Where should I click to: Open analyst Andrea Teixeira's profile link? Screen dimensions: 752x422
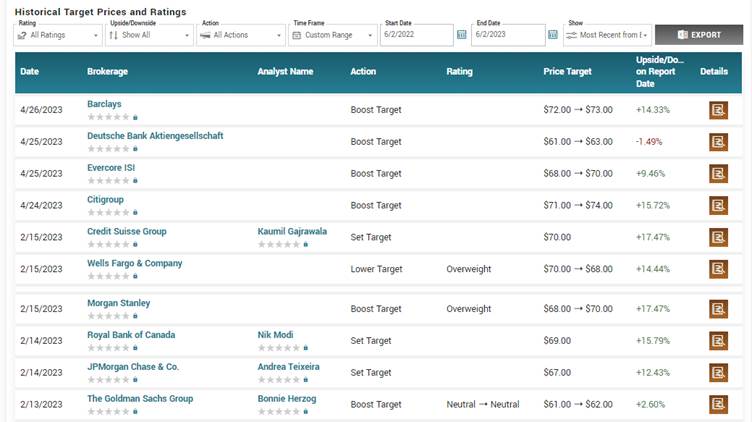tap(288, 367)
